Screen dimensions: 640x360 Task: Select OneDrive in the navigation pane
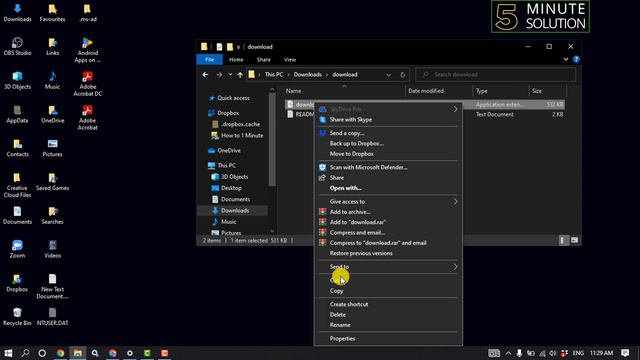pyautogui.click(x=229, y=151)
